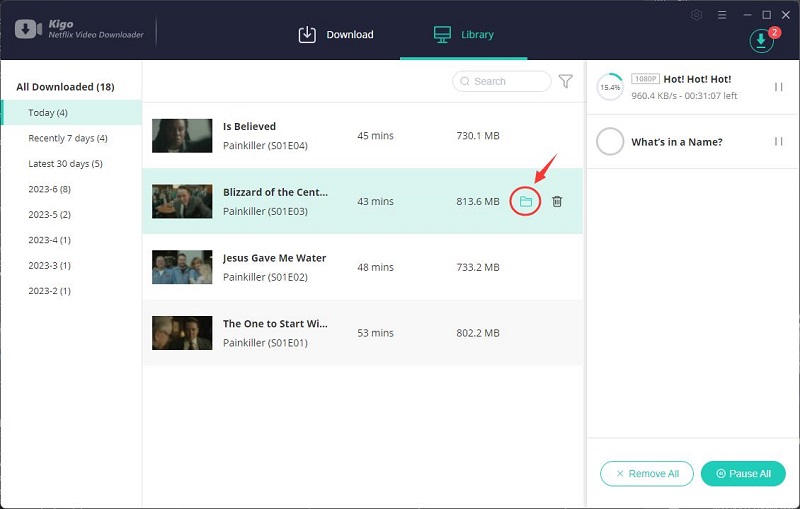The height and width of the screenshot is (509, 800).
Task: Click the Search field in library
Action: (502, 81)
